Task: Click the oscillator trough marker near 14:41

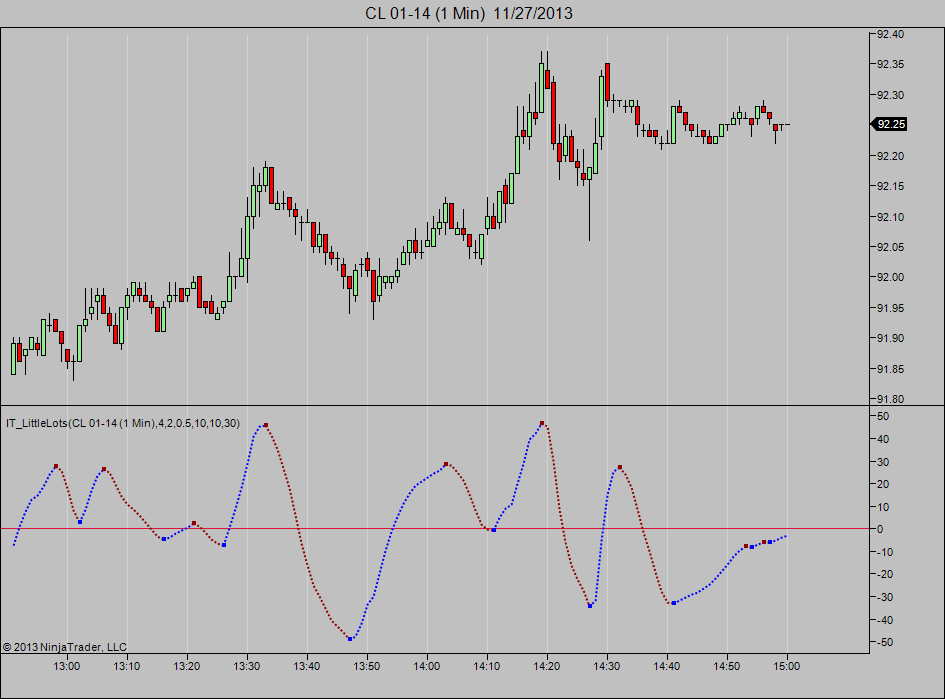Action: [674, 603]
